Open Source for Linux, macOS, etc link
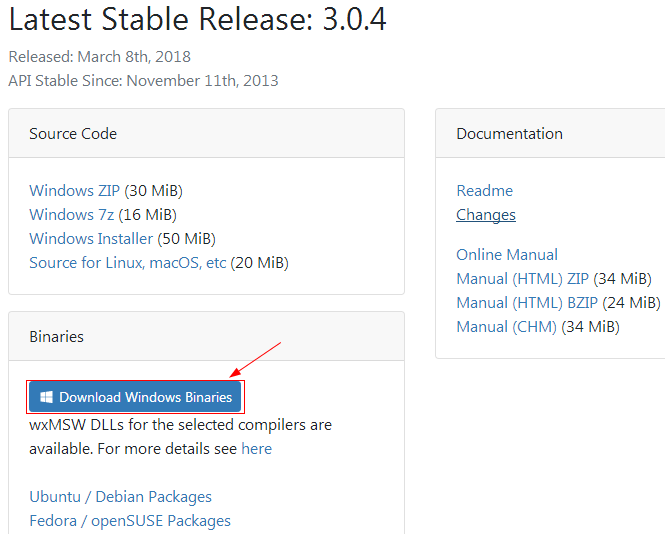This screenshot has width=665, height=534. (128, 263)
